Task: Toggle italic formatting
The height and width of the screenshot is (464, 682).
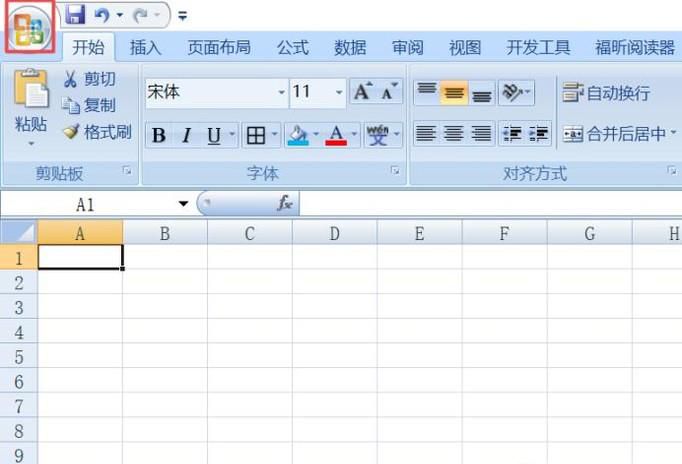Action: [187, 135]
